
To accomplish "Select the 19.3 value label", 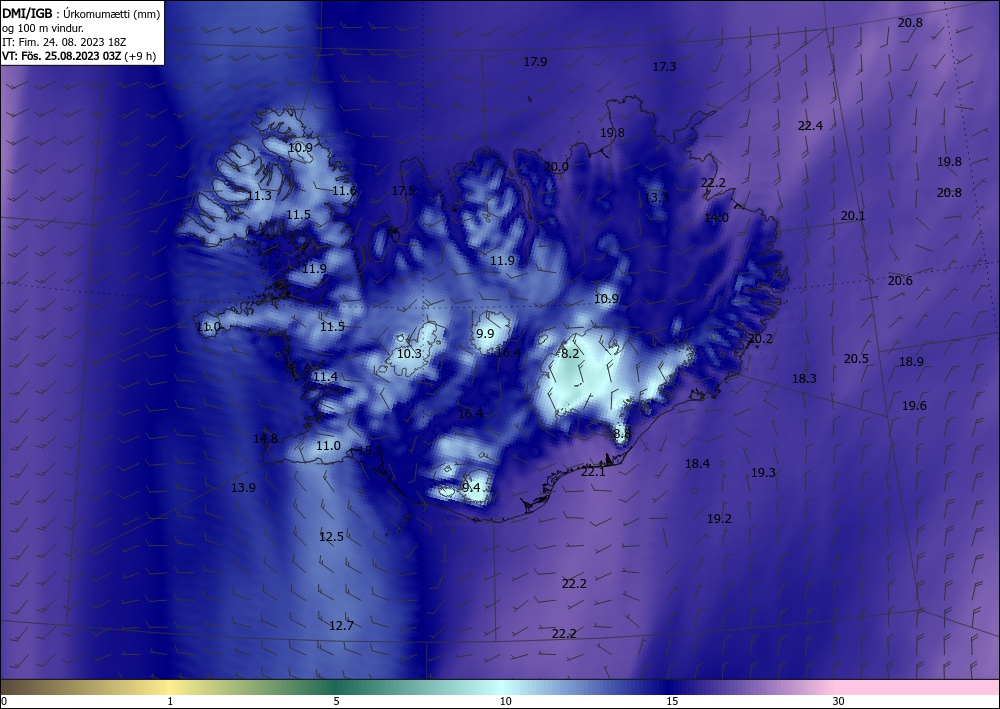I will point(763,472).
